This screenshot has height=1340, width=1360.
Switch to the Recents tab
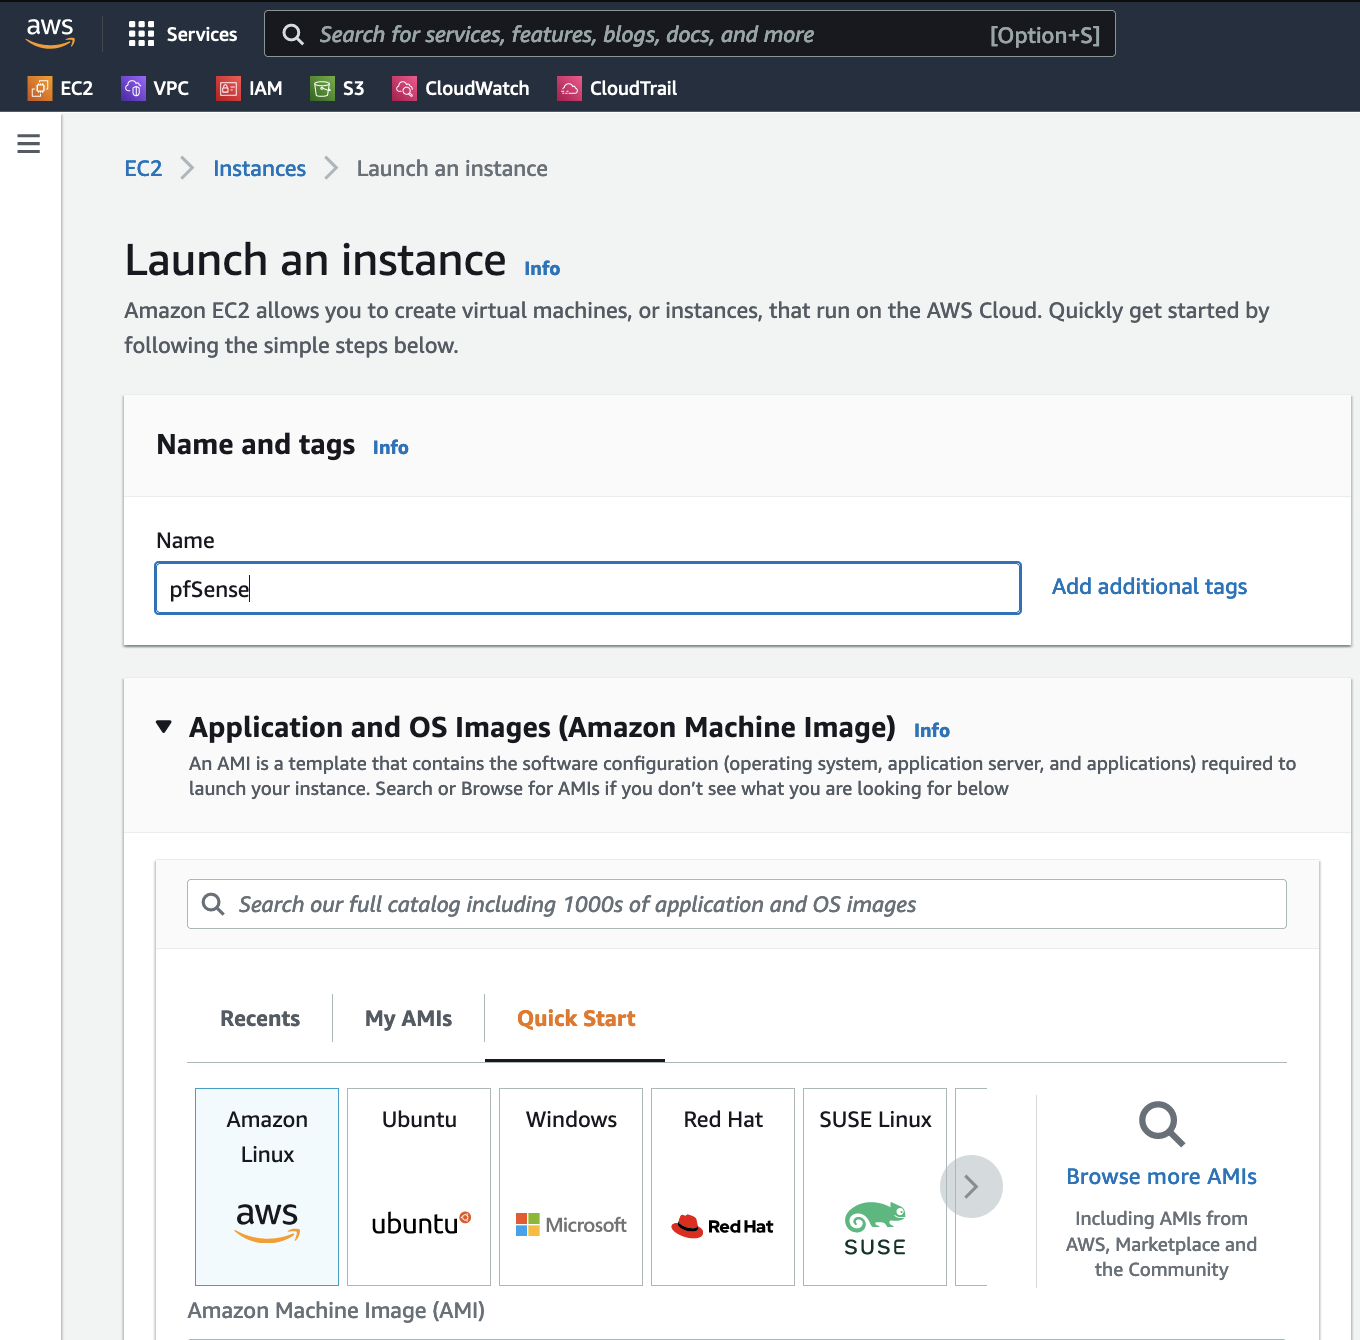click(260, 1018)
